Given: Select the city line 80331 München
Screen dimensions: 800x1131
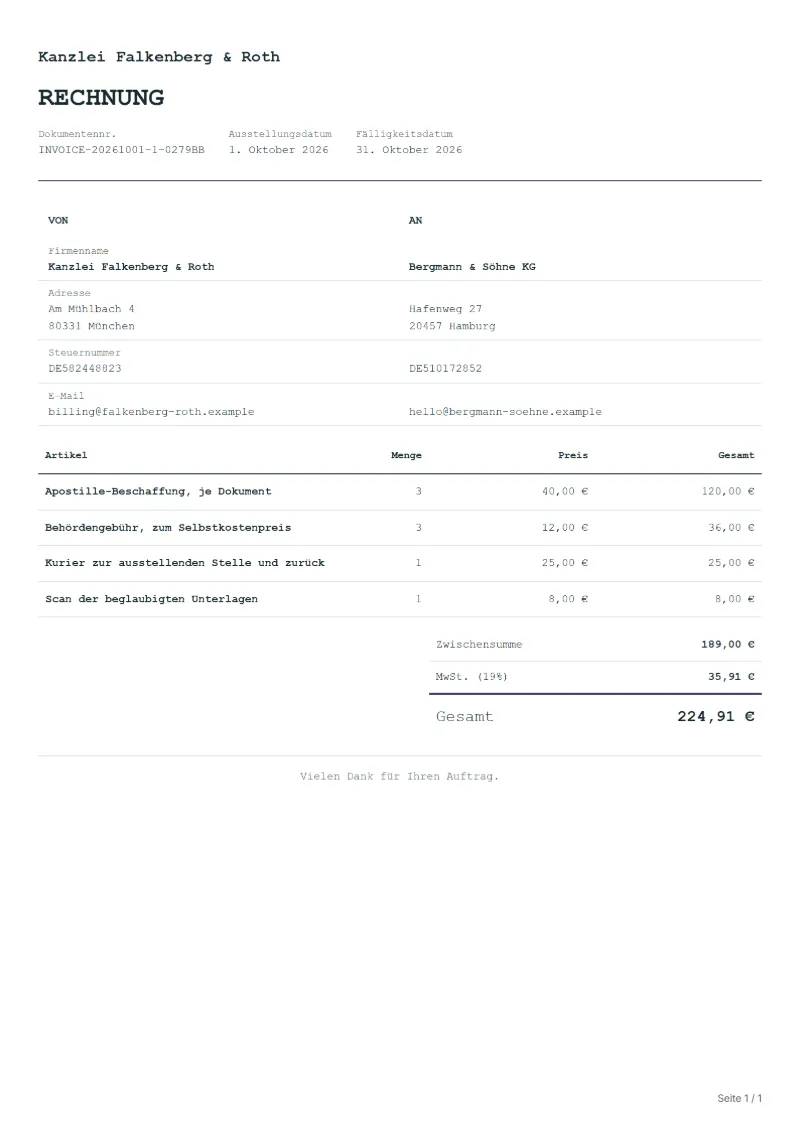Looking at the screenshot, I should click(x=91, y=326).
